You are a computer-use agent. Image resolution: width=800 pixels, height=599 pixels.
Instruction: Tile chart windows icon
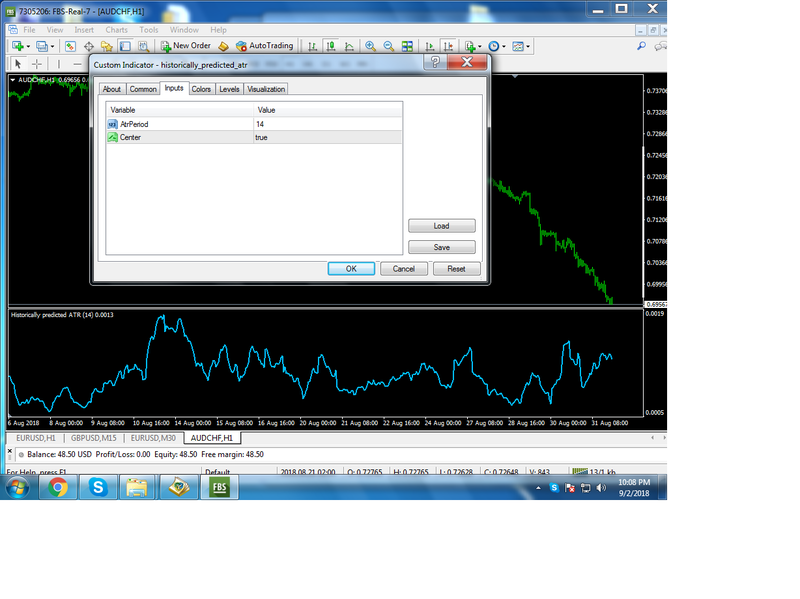[x=407, y=46]
